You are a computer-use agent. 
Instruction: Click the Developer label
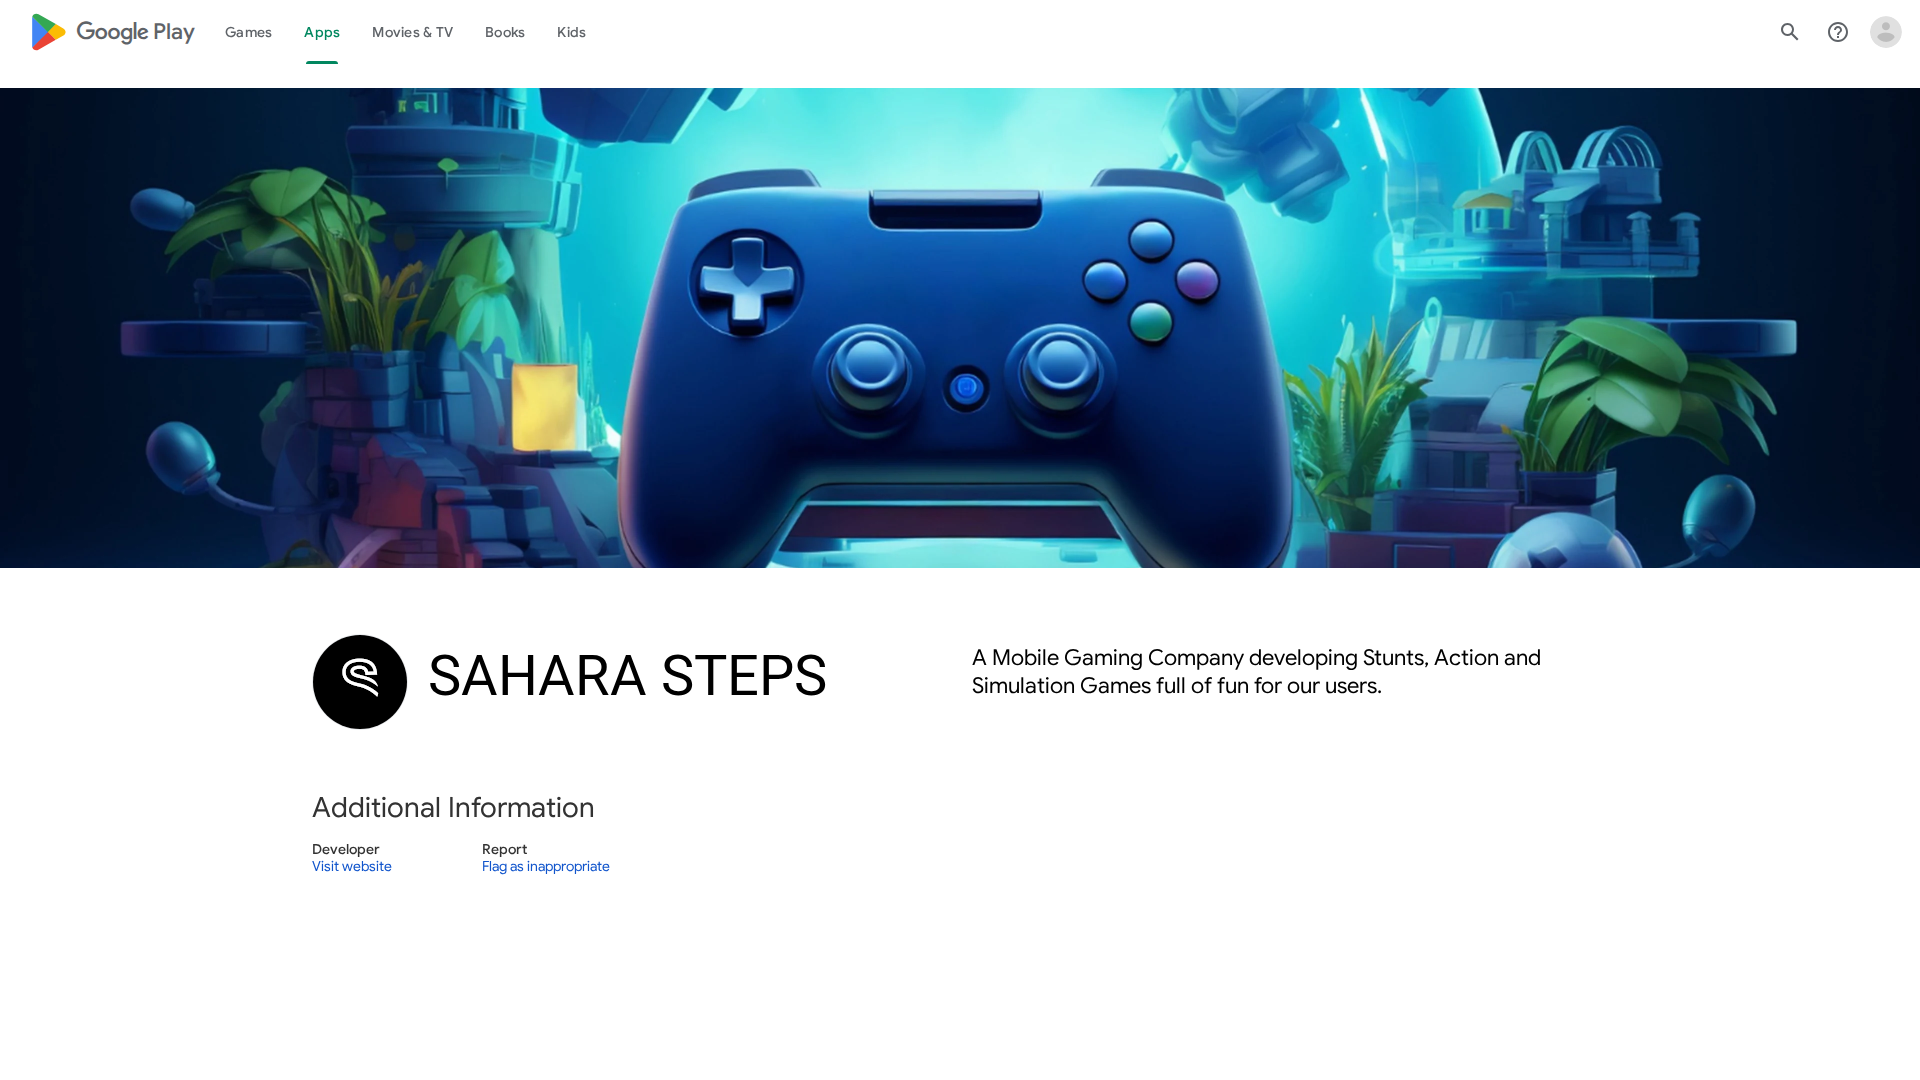(346, 849)
